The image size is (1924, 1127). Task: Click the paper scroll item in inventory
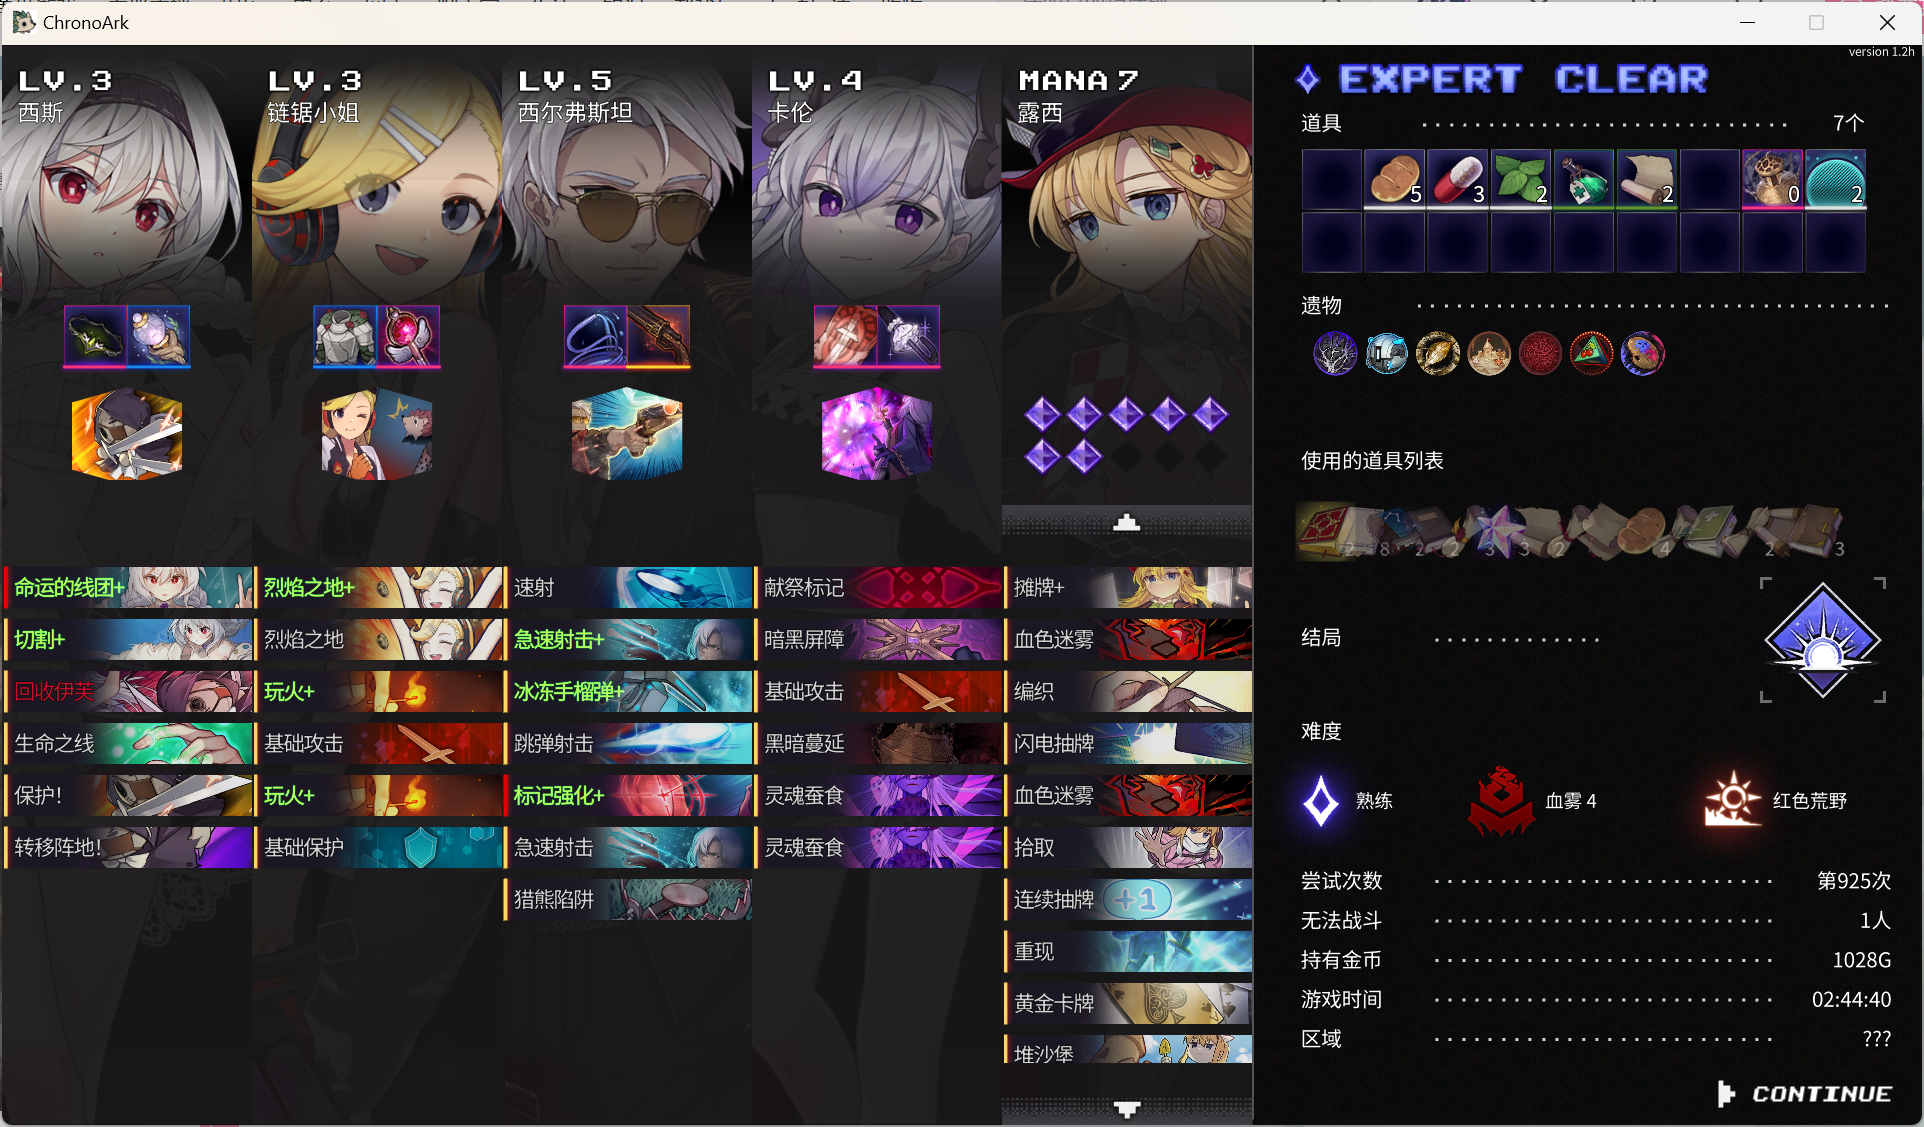tap(1646, 179)
